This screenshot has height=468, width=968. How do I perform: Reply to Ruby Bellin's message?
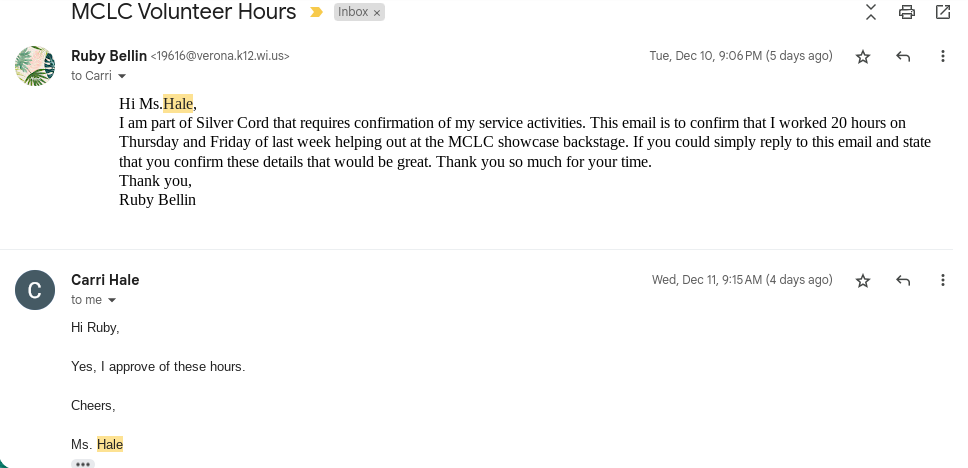[903, 57]
